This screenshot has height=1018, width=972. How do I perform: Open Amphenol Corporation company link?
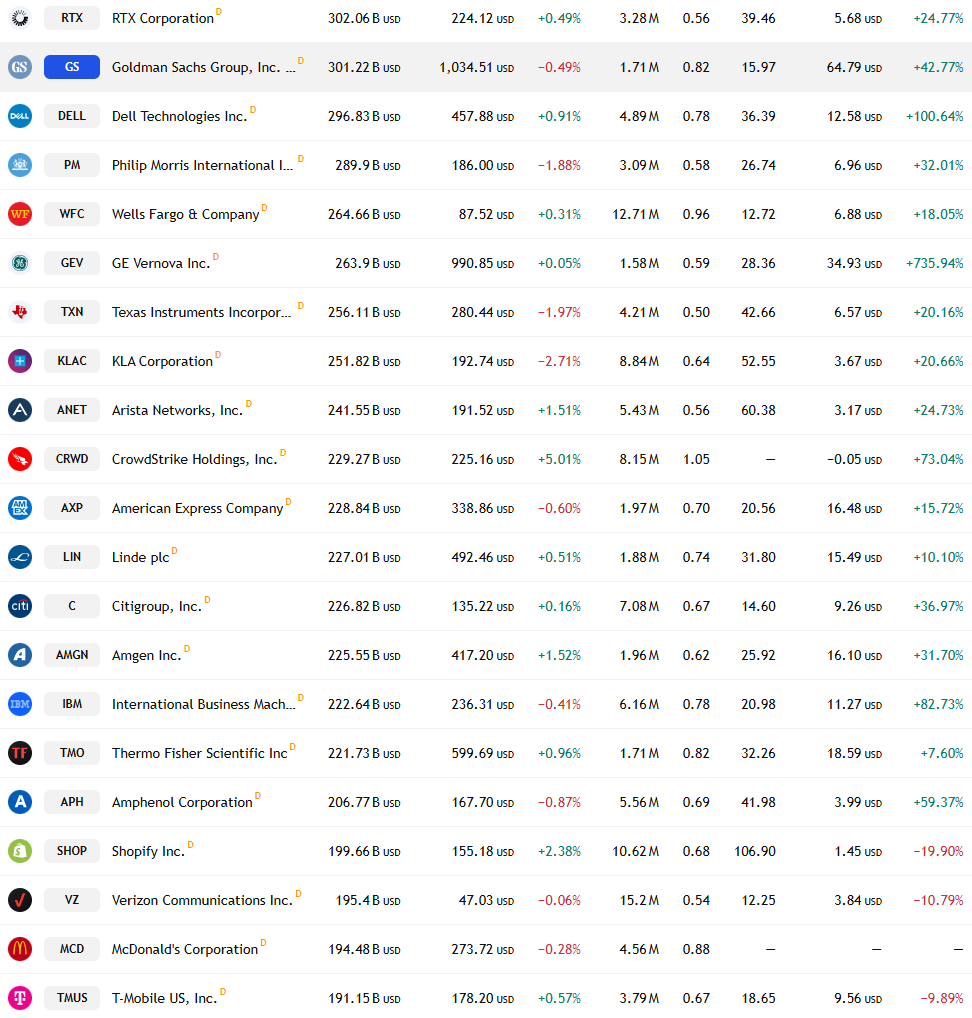click(x=182, y=802)
